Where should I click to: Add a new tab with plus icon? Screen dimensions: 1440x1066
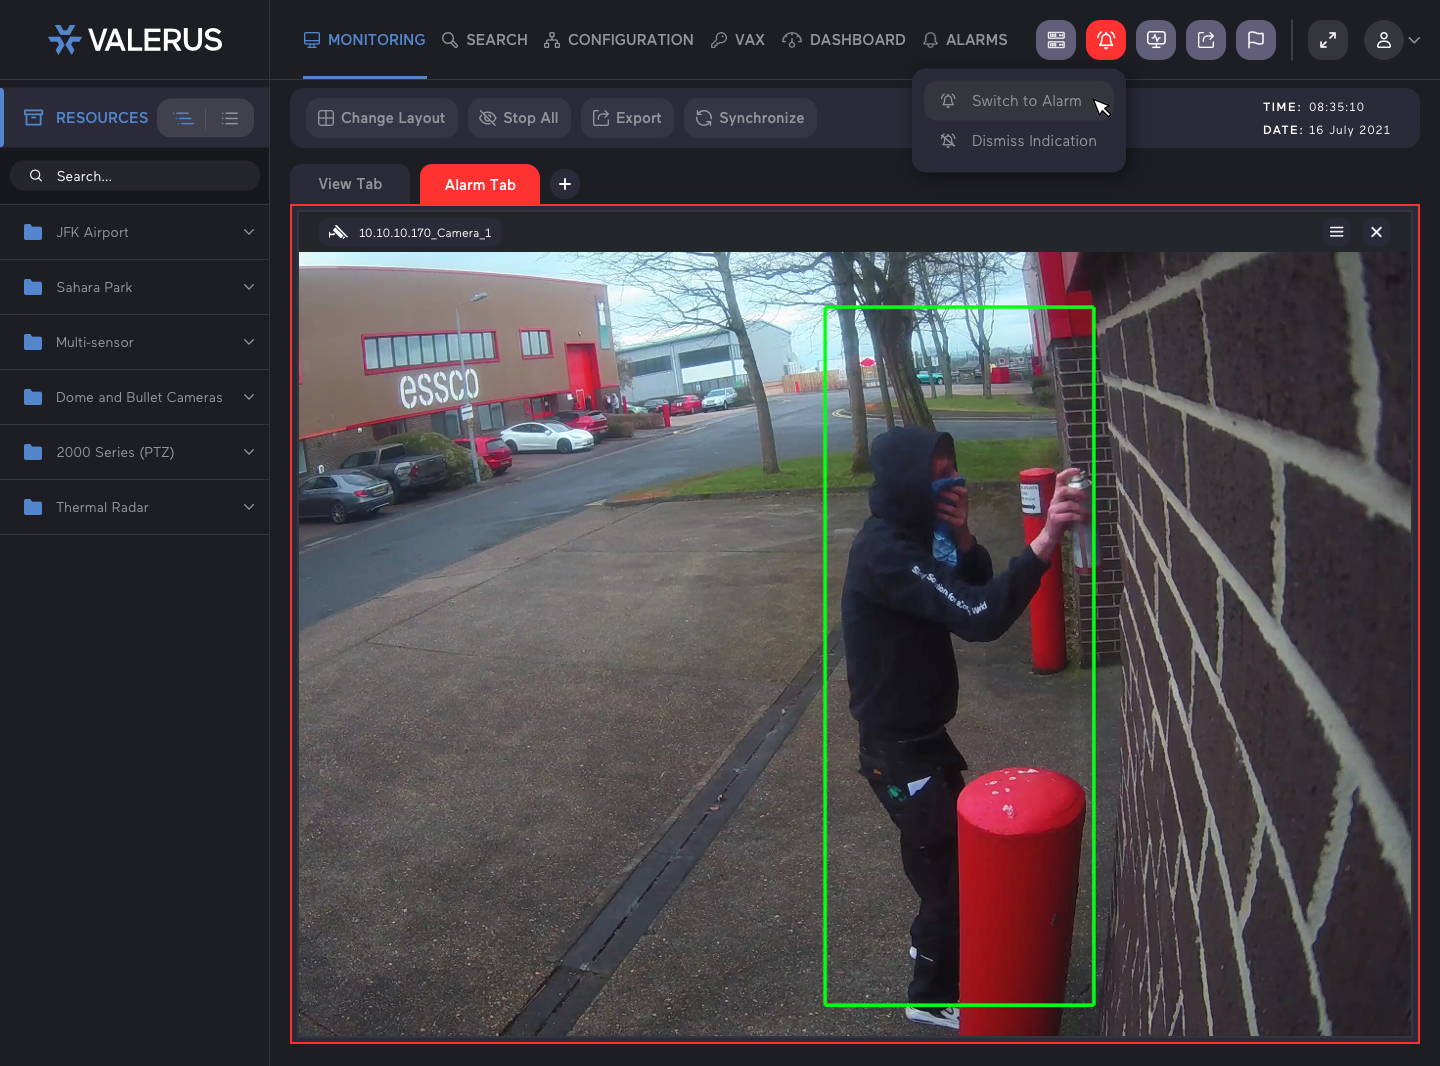click(565, 184)
